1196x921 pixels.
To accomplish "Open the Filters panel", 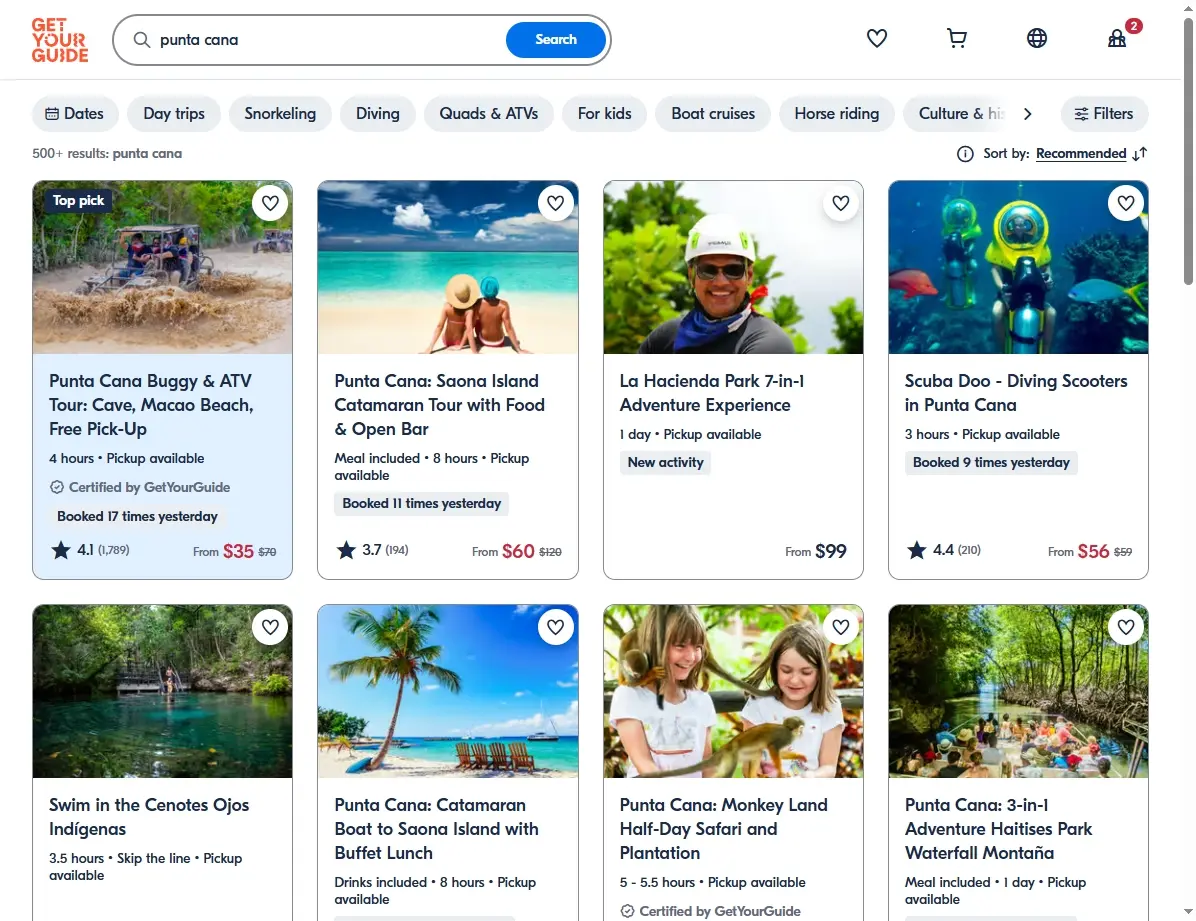I will (1104, 114).
